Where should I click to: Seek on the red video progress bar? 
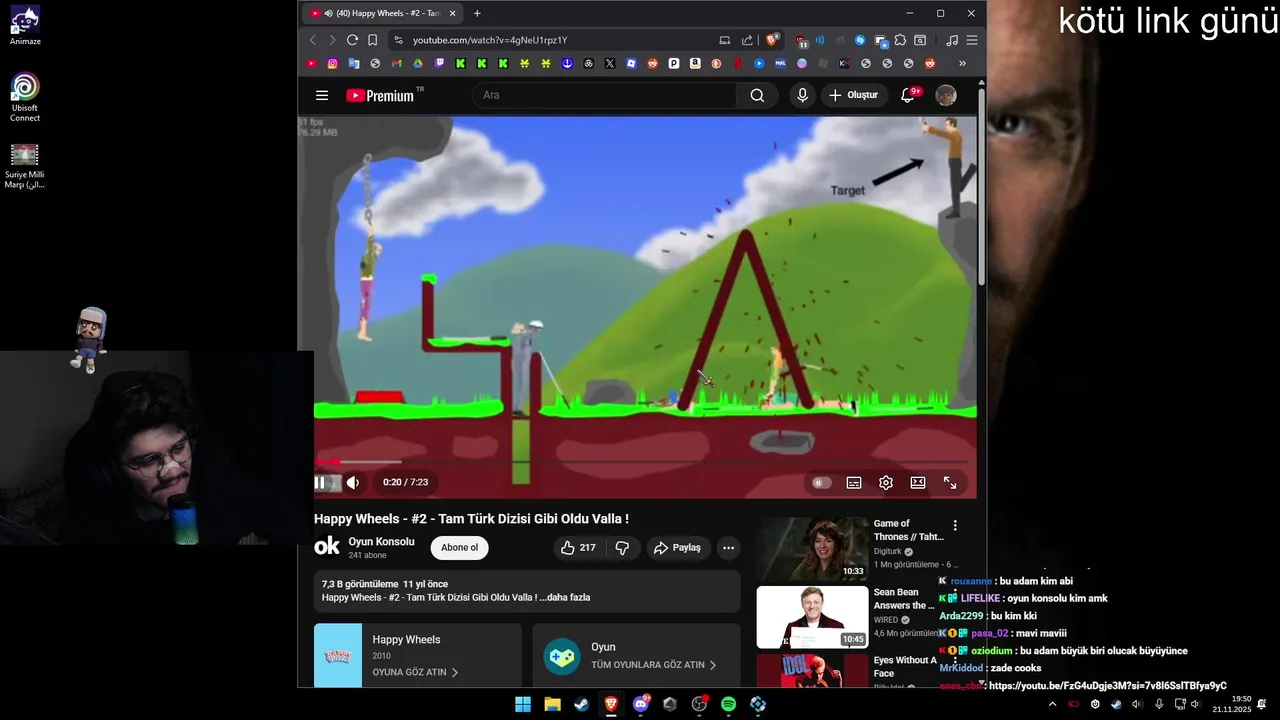click(x=641, y=462)
